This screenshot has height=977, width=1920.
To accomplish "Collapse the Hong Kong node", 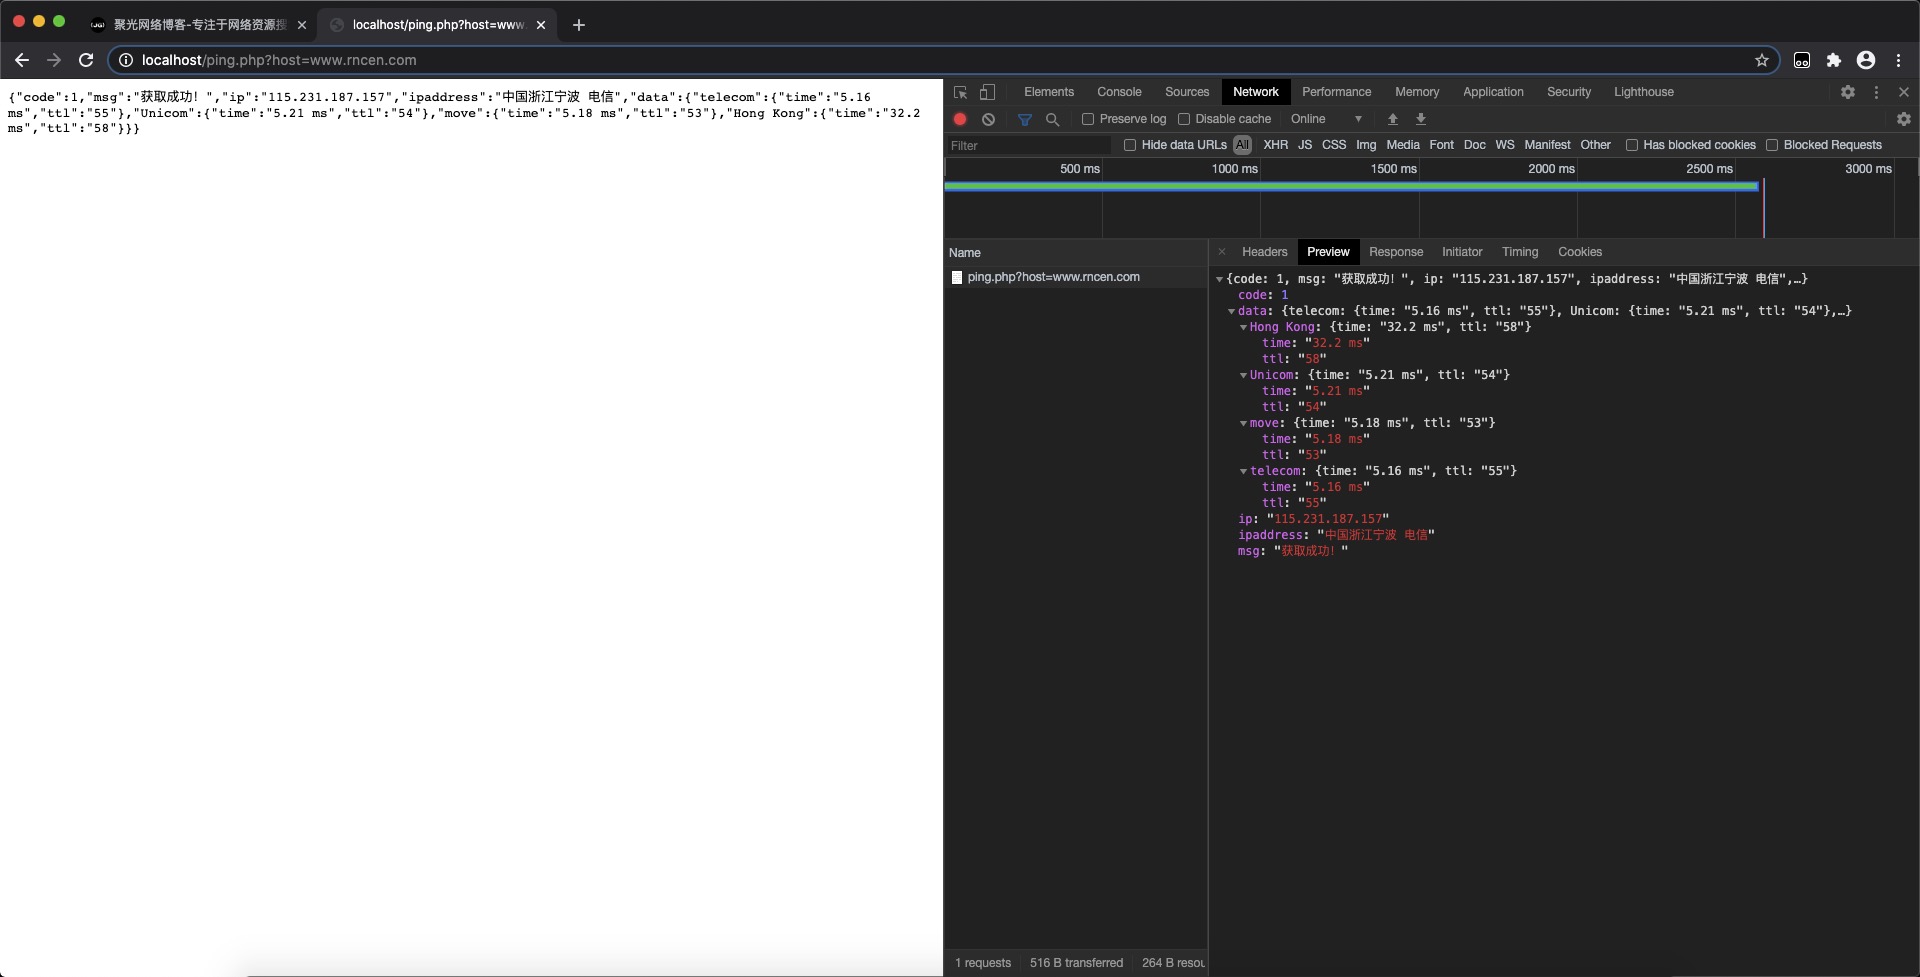I will coord(1244,328).
